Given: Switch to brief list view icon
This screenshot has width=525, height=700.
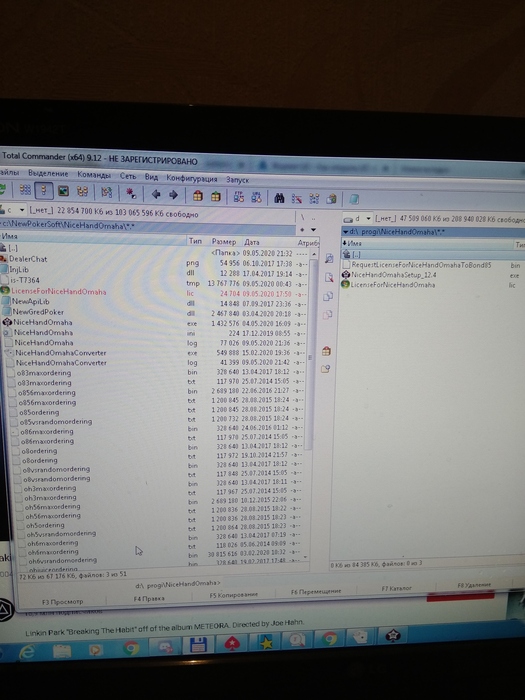Looking at the screenshot, I should coord(25,191).
